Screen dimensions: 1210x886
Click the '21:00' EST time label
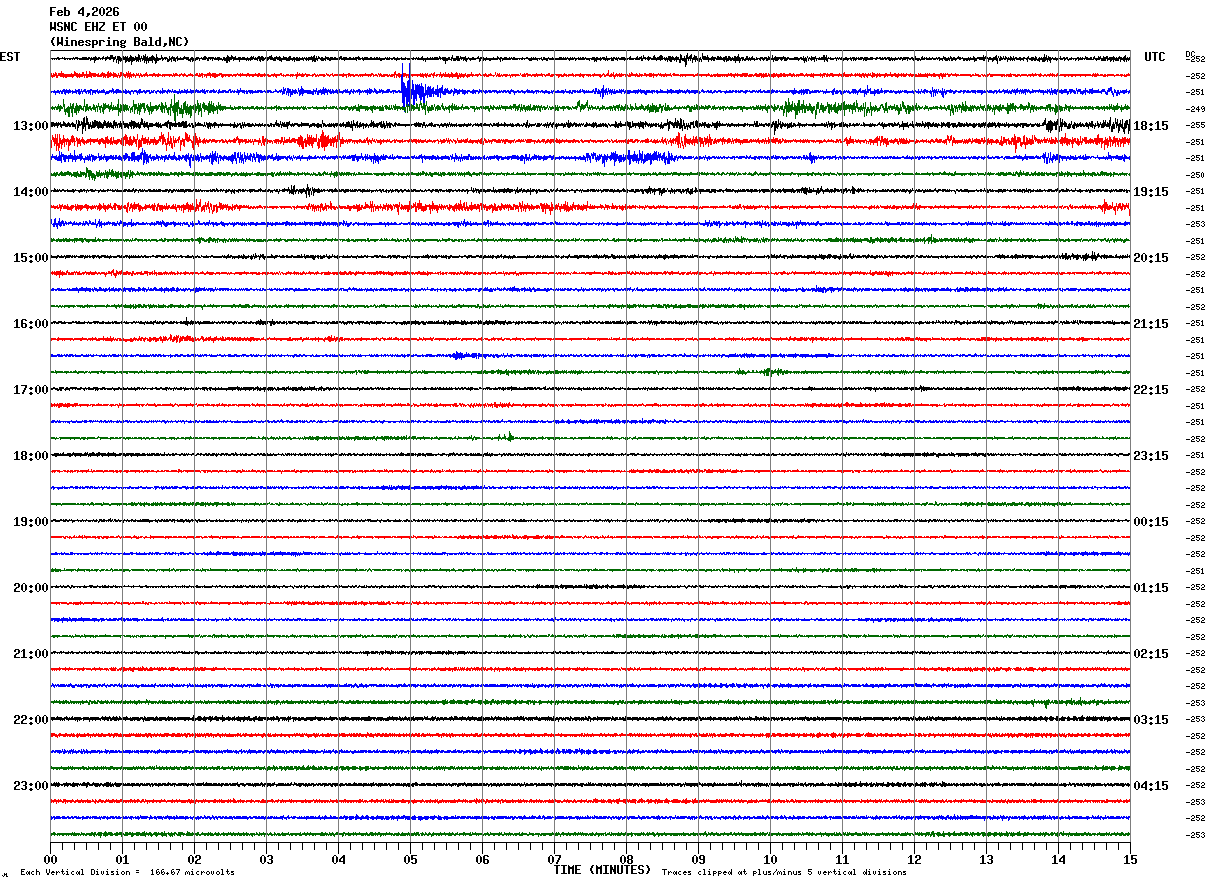click(31, 654)
